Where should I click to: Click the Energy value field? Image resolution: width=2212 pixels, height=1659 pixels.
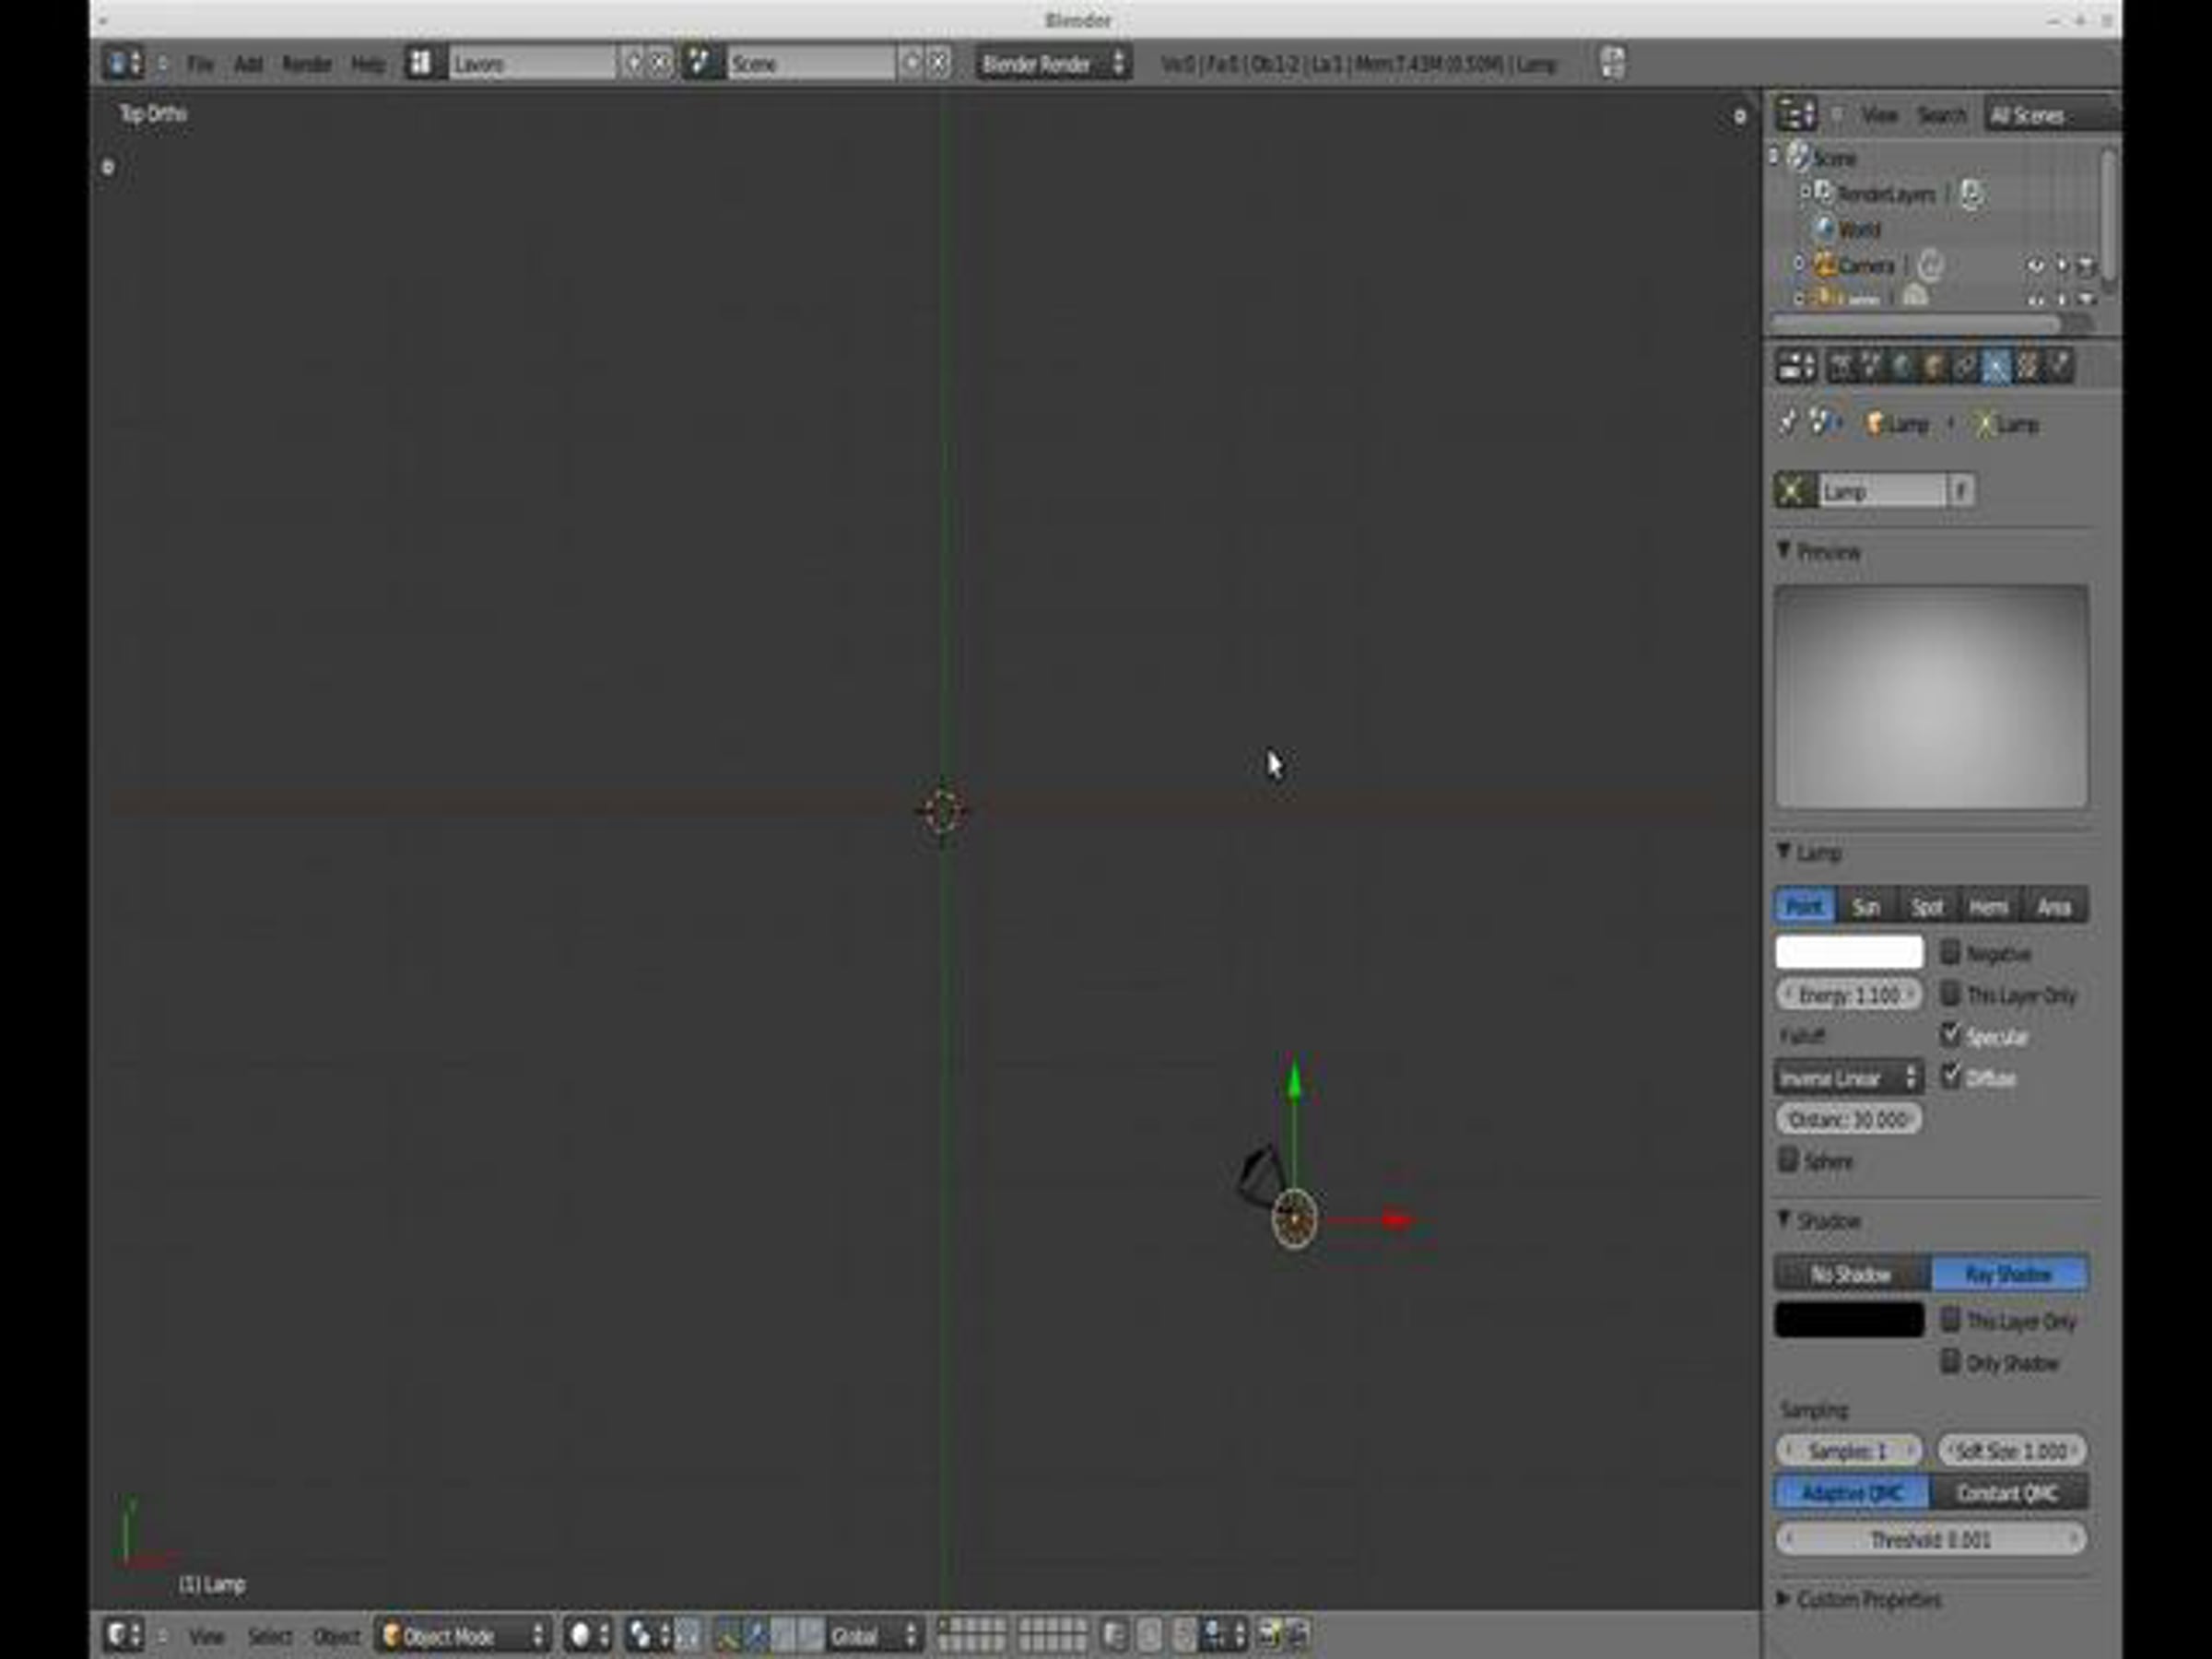pos(1848,995)
